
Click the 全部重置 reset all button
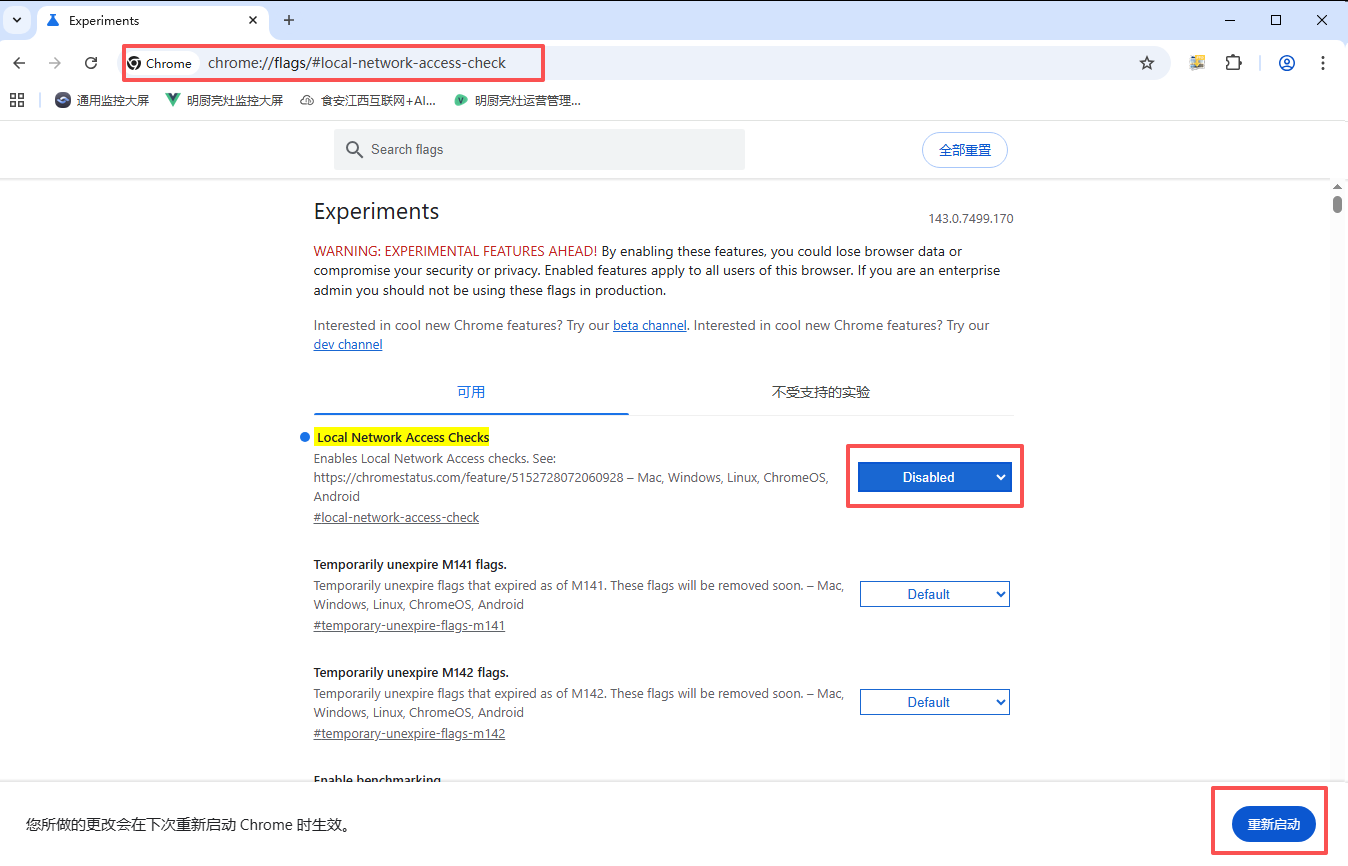964,150
